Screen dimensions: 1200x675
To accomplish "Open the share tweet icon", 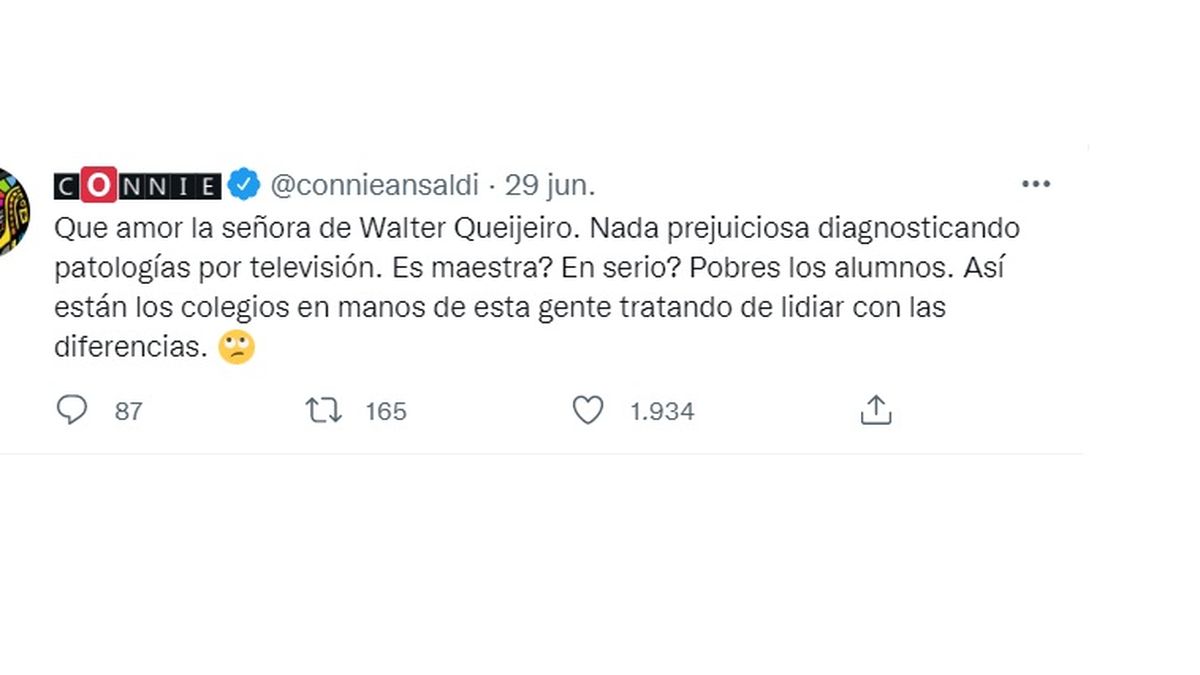I will (876, 410).
